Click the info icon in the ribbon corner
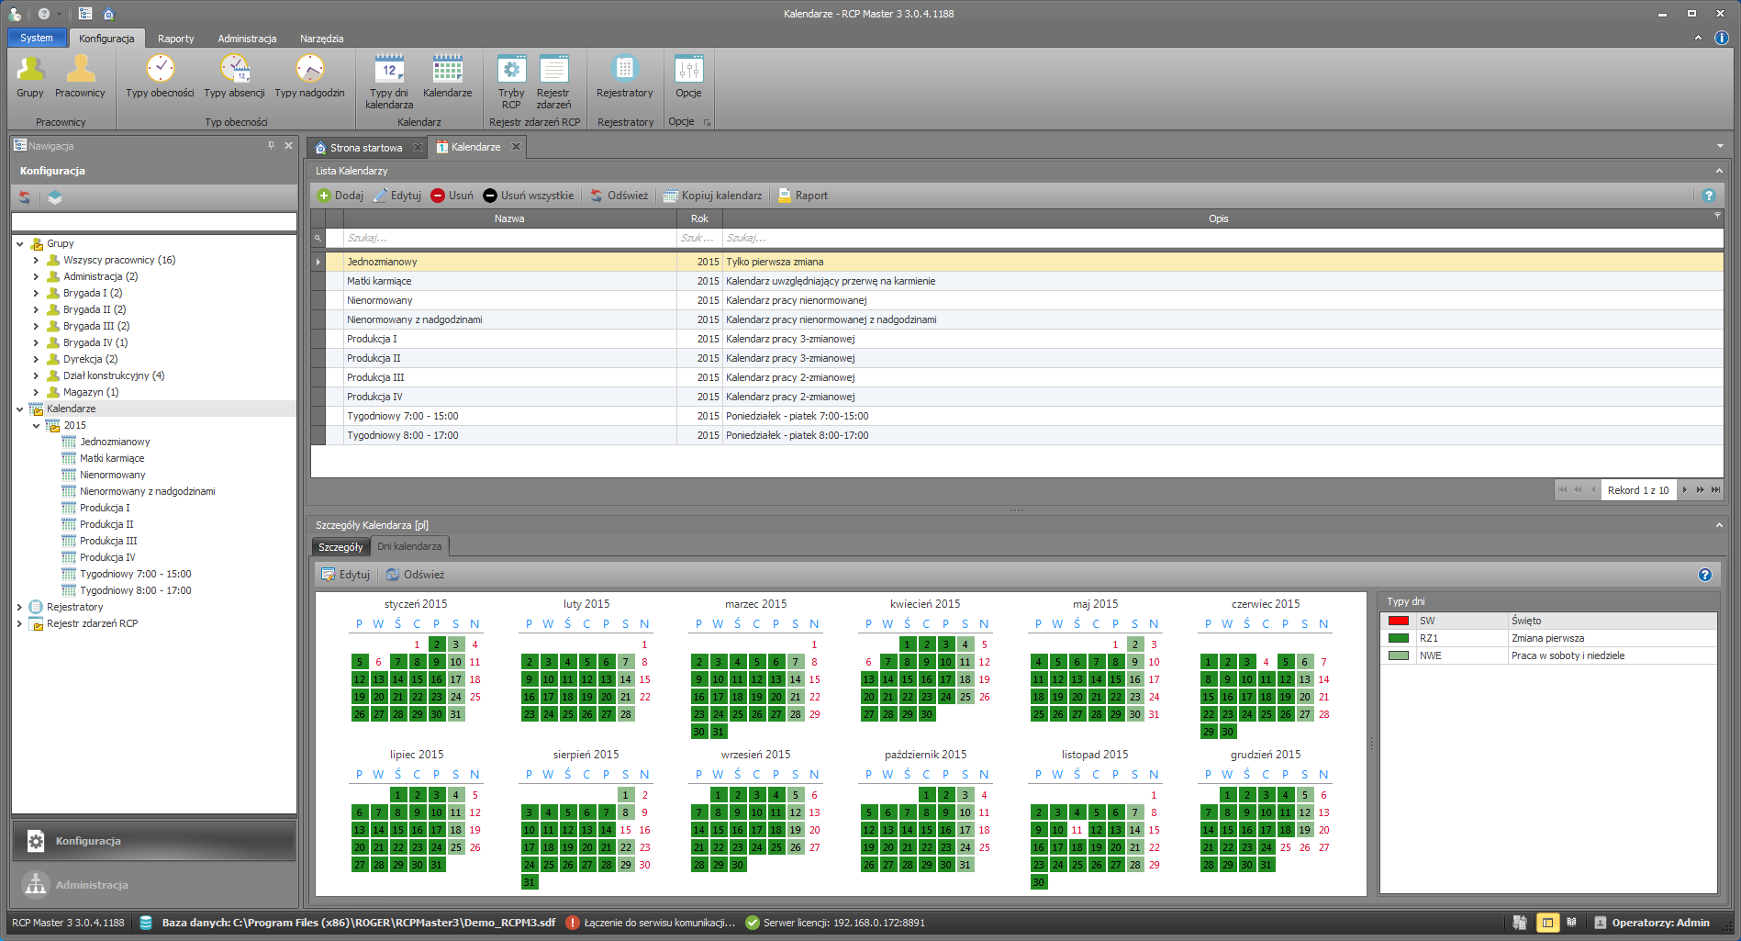Viewport: 1741px width, 941px height. (x=1721, y=38)
